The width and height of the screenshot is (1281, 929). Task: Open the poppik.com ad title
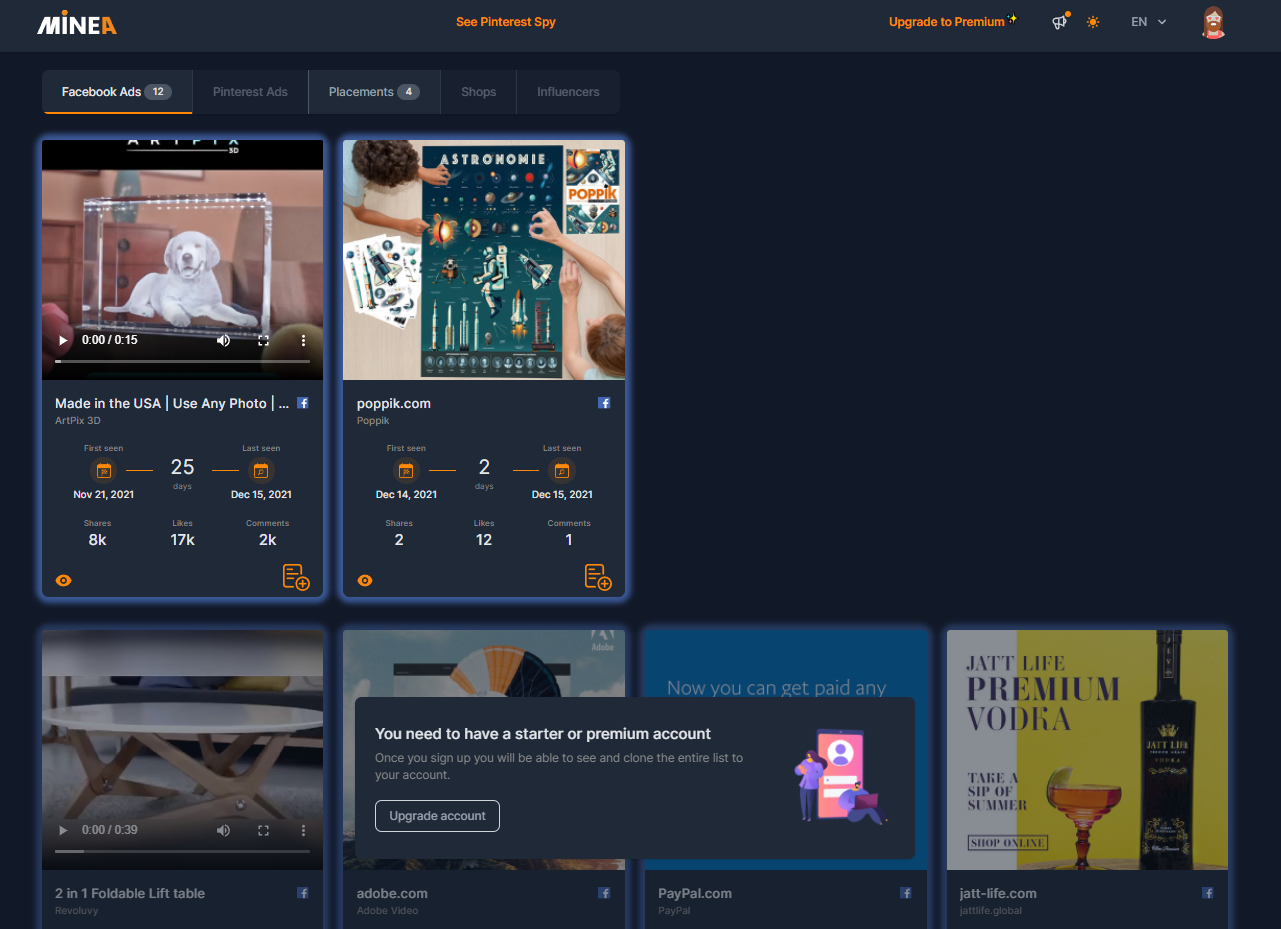pos(394,403)
